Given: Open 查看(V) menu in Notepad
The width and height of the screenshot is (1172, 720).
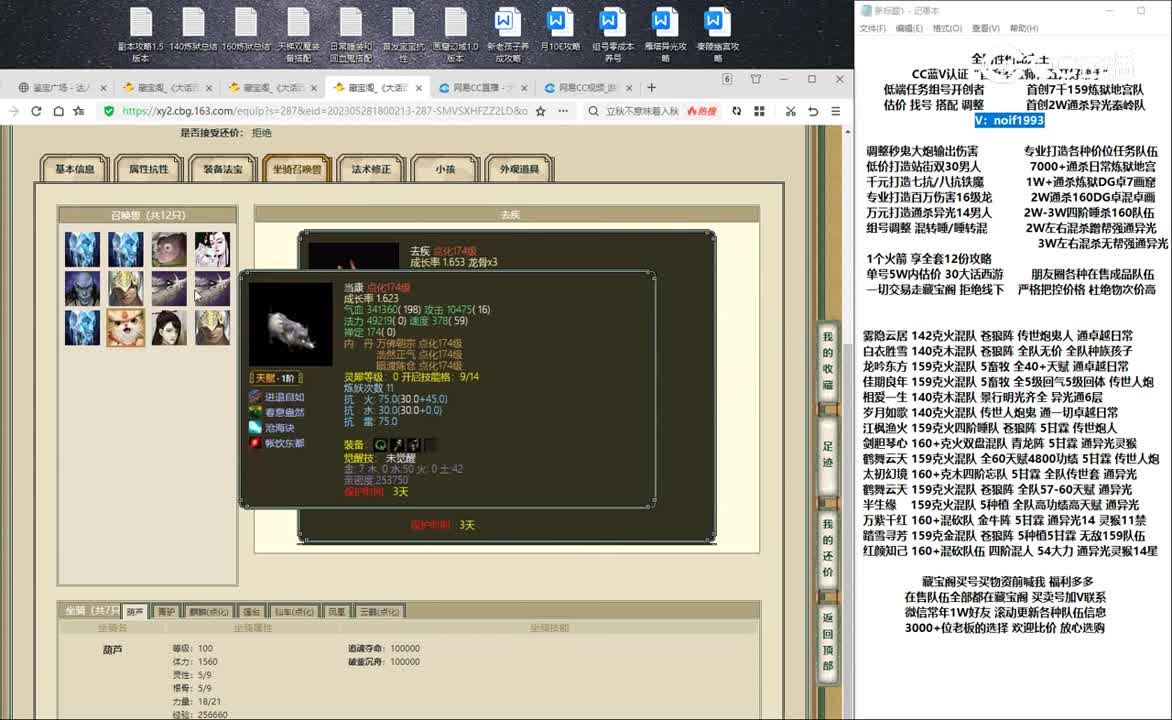Looking at the screenshot, I should coord(986,28).
